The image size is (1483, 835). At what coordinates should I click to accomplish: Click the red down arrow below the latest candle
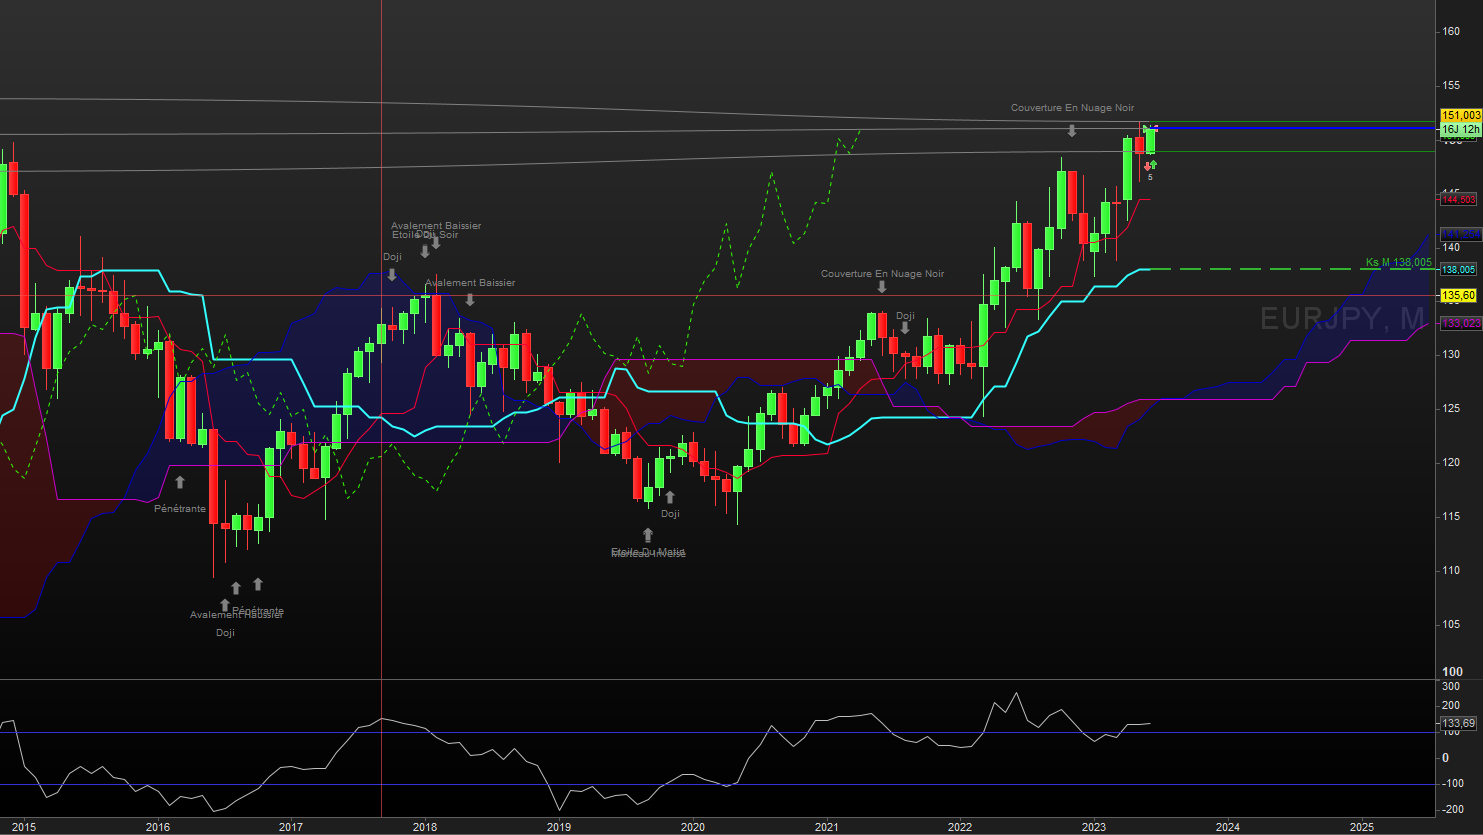point(1147,166)
